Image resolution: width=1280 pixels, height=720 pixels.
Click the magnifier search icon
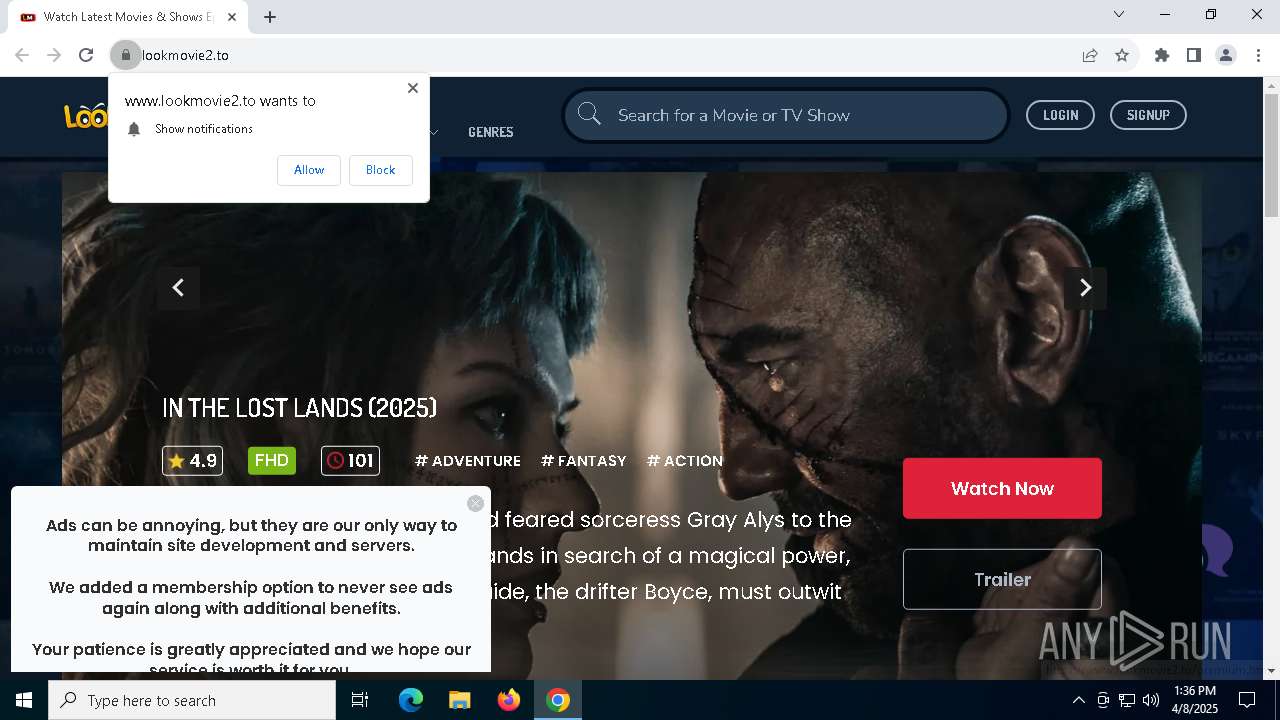tap(589, 115)
